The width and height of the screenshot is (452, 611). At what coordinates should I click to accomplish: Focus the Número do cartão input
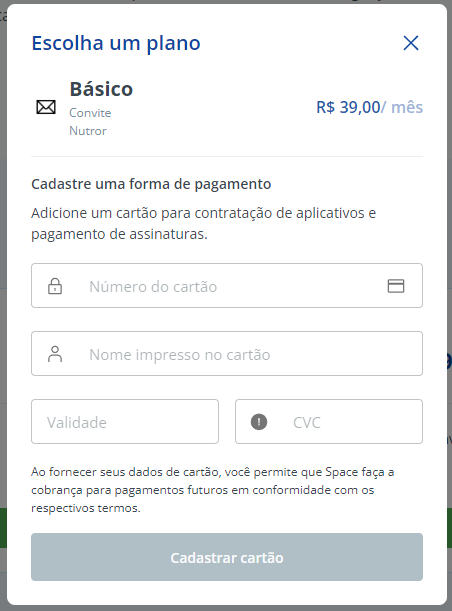pos(227,286)
